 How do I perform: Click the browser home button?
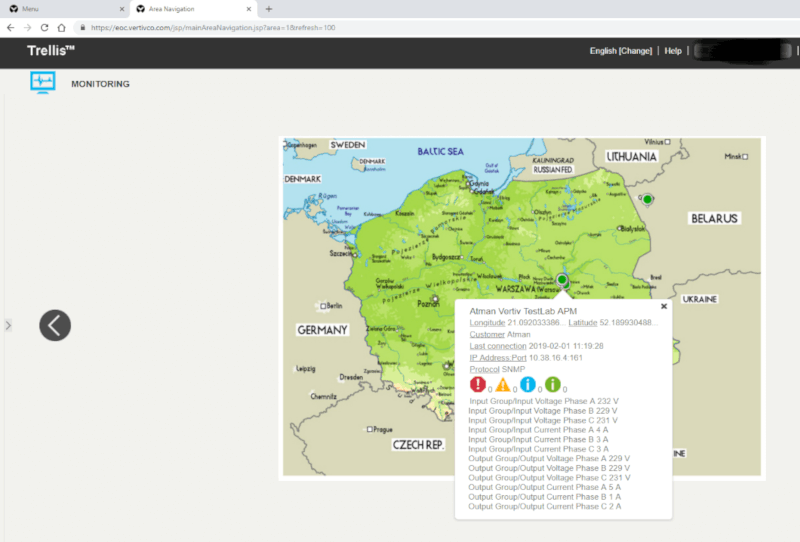click(62, 27)
